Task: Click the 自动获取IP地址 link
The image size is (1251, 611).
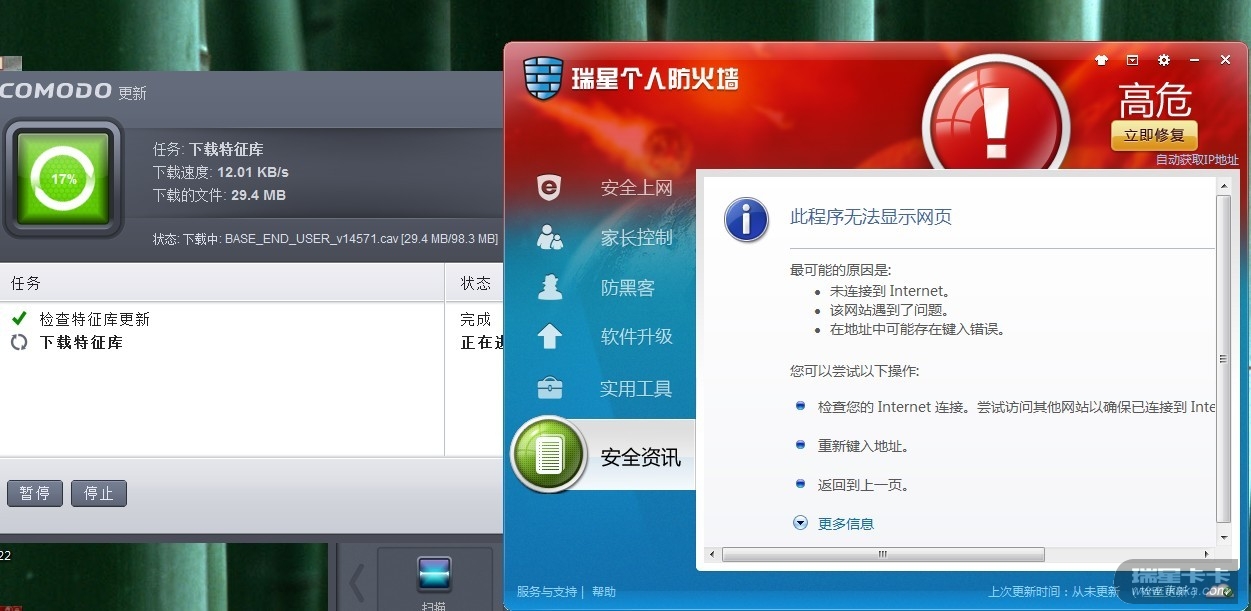Action: [1197, 160]
